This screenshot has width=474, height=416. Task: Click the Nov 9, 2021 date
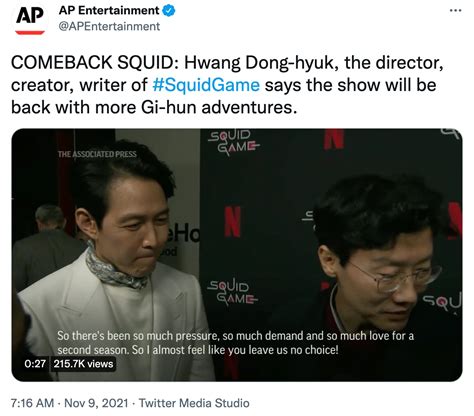coord(96,403)
